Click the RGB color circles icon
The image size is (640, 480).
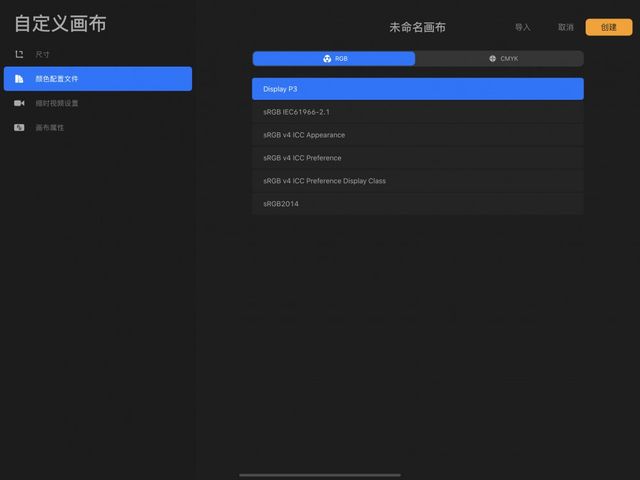pyautogui.click(x=327, y=59)
